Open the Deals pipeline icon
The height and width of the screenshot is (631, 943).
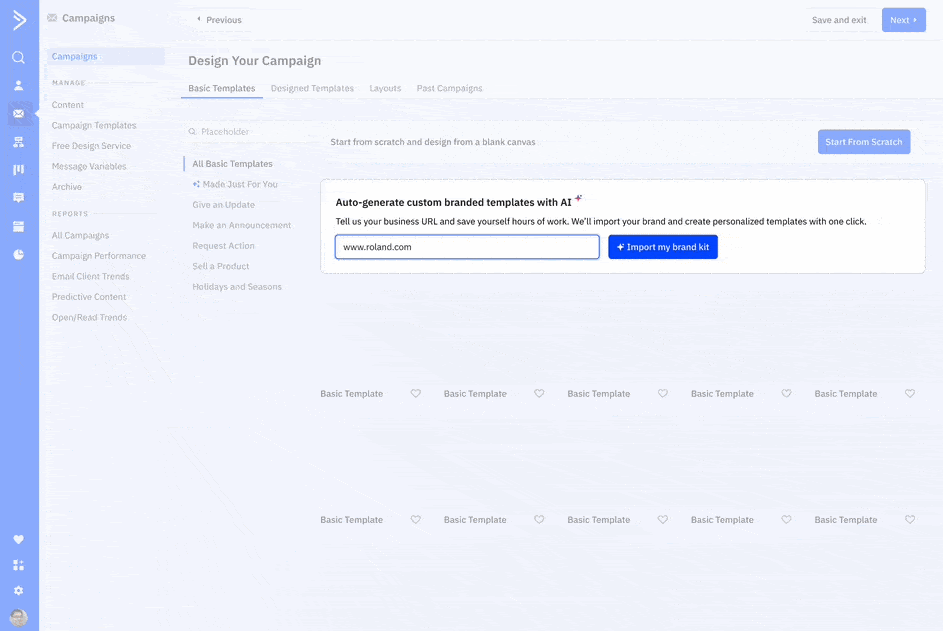18,169
